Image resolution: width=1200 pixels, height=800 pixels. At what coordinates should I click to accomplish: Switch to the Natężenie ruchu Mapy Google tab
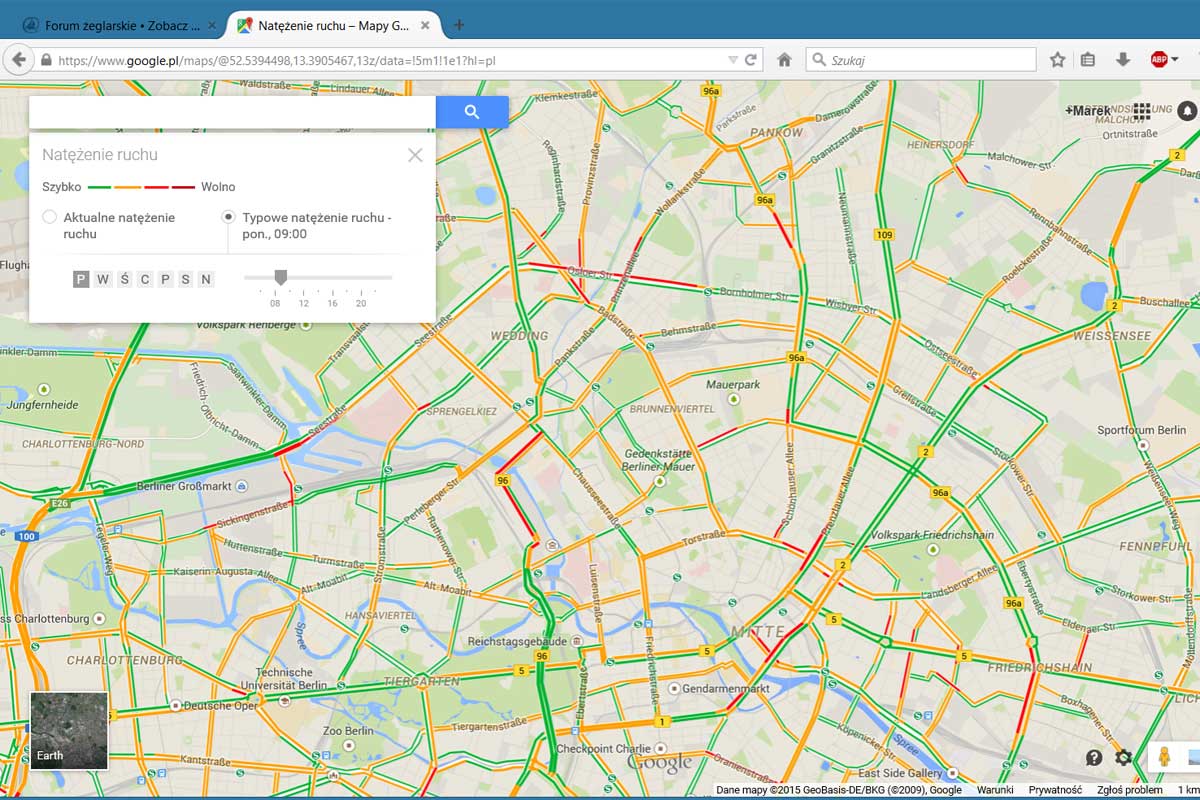333,25
